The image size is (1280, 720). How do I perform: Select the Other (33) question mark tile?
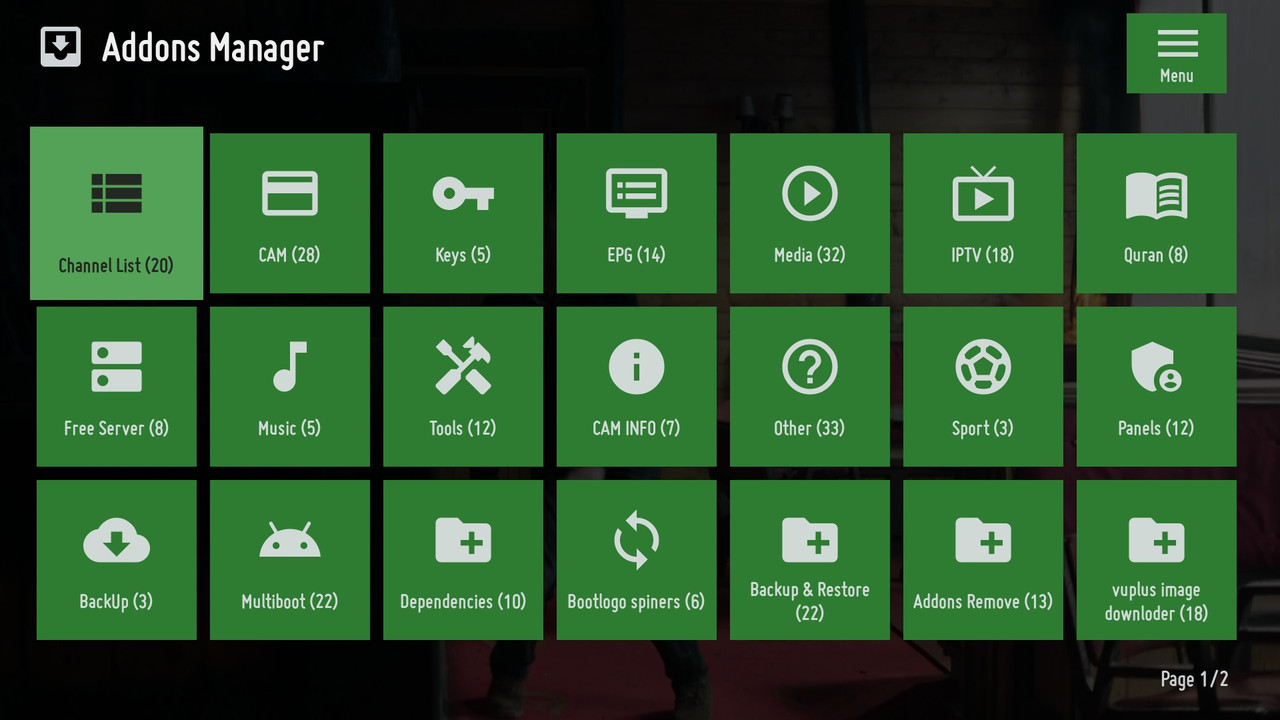(810, 387)
